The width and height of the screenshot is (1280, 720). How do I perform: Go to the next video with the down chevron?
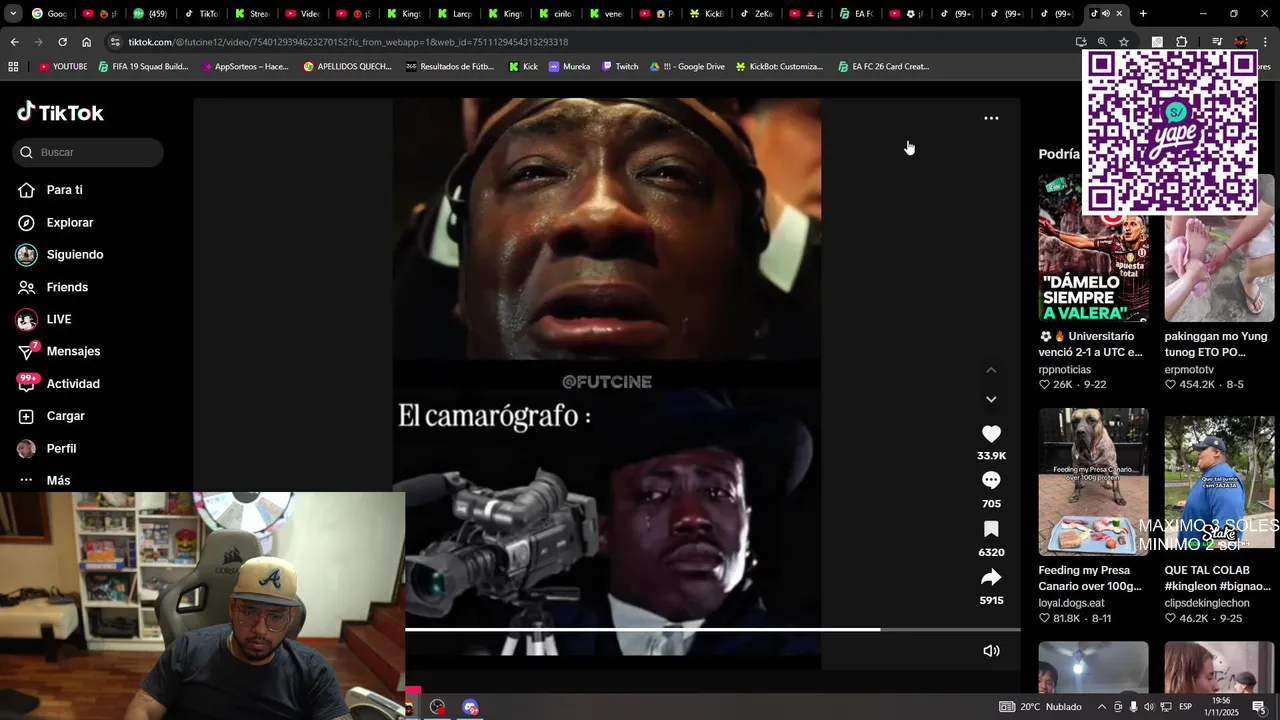[991, 399]
